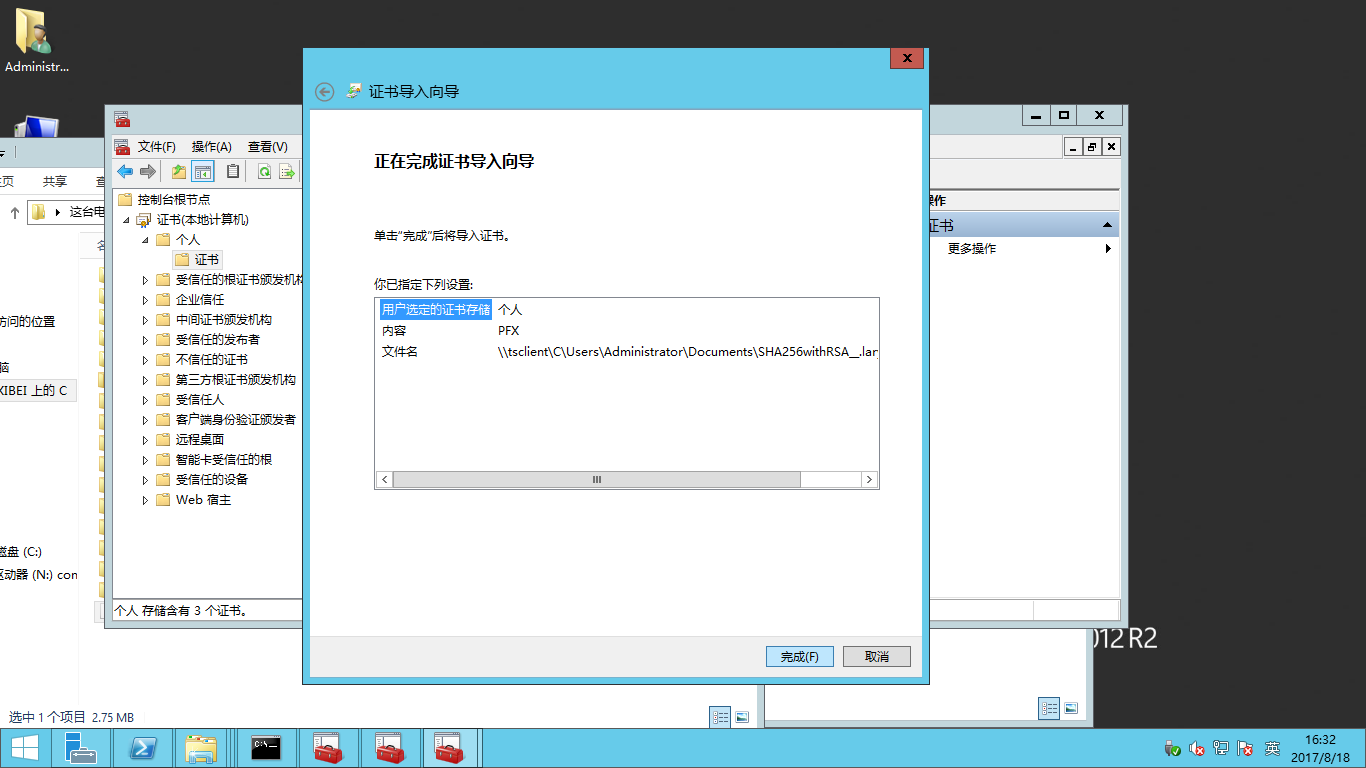Open PowerShell from the taskbar
1366x768 pixels.
[142, 748]
